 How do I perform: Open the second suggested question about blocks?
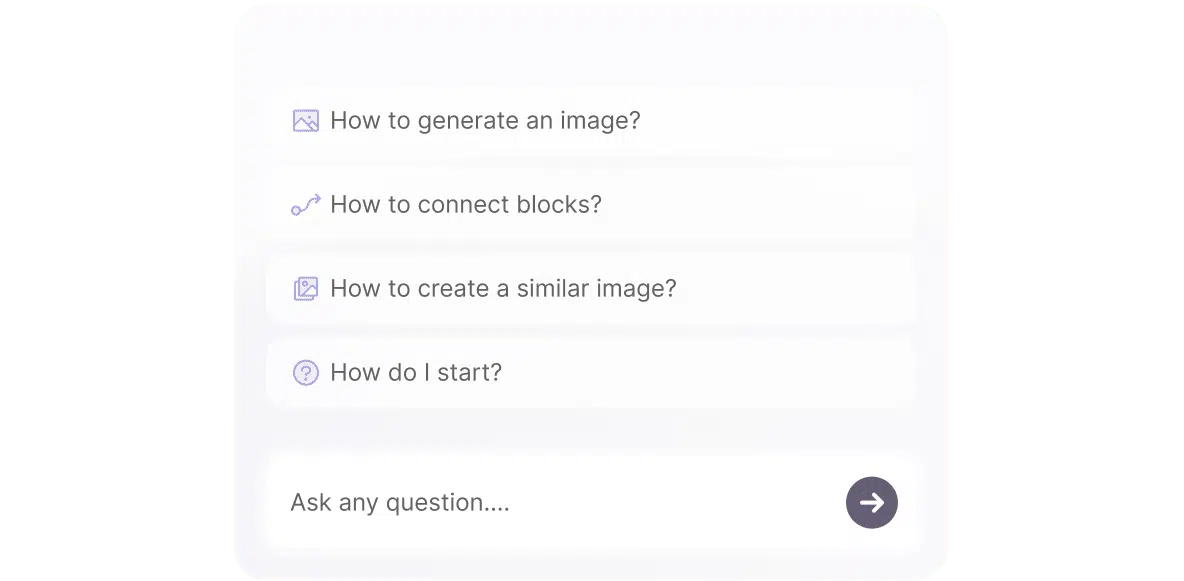[590, 205]
